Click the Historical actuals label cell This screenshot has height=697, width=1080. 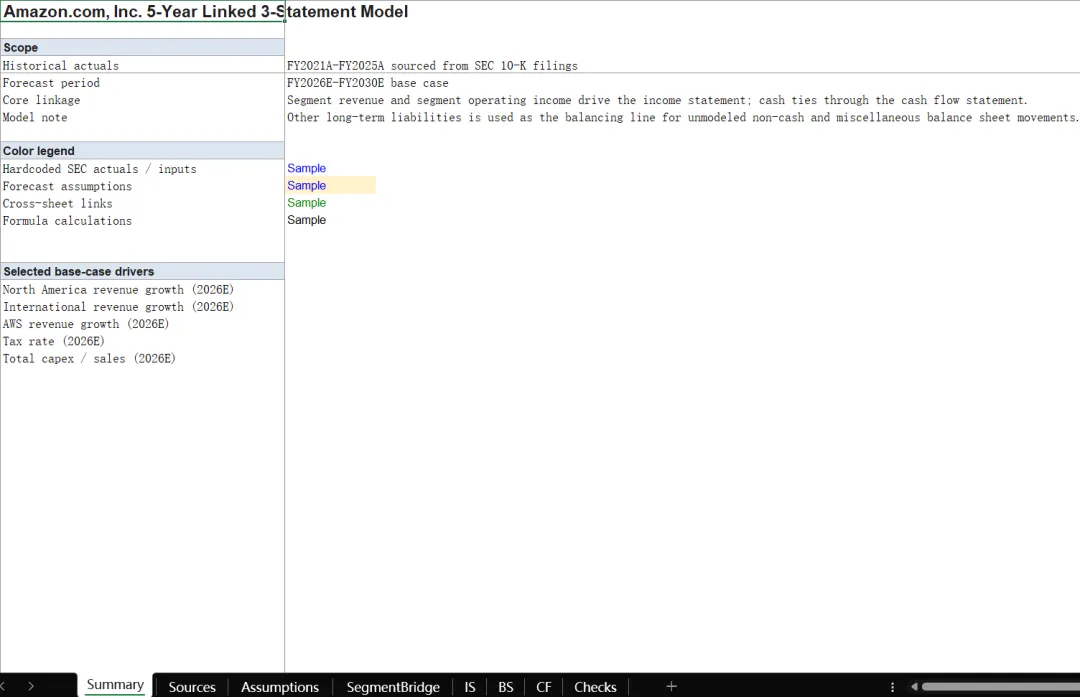point(143,65)
